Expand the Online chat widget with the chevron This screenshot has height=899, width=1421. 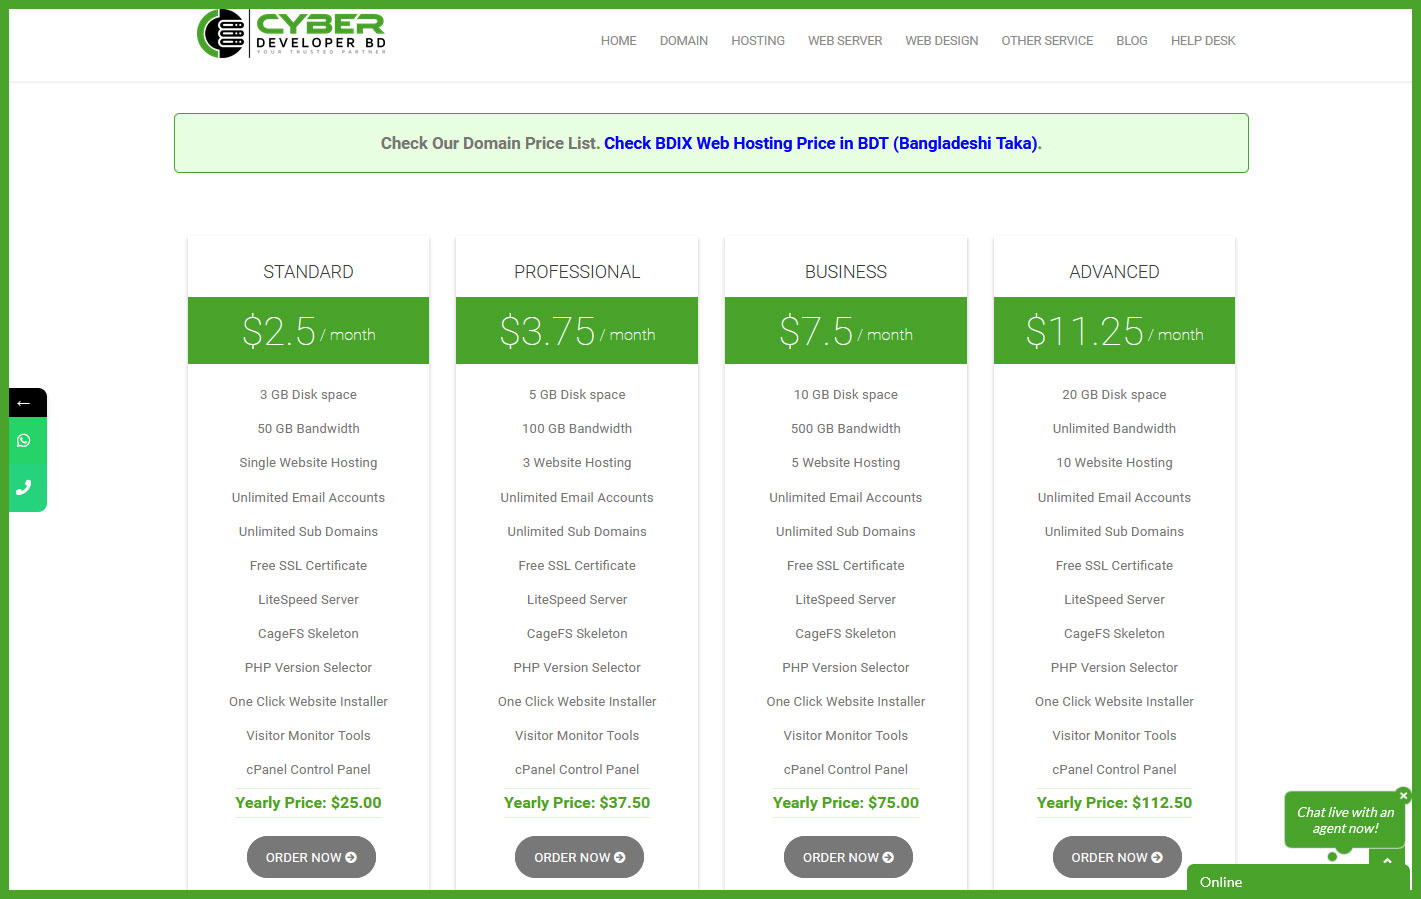pos(1387,861)
